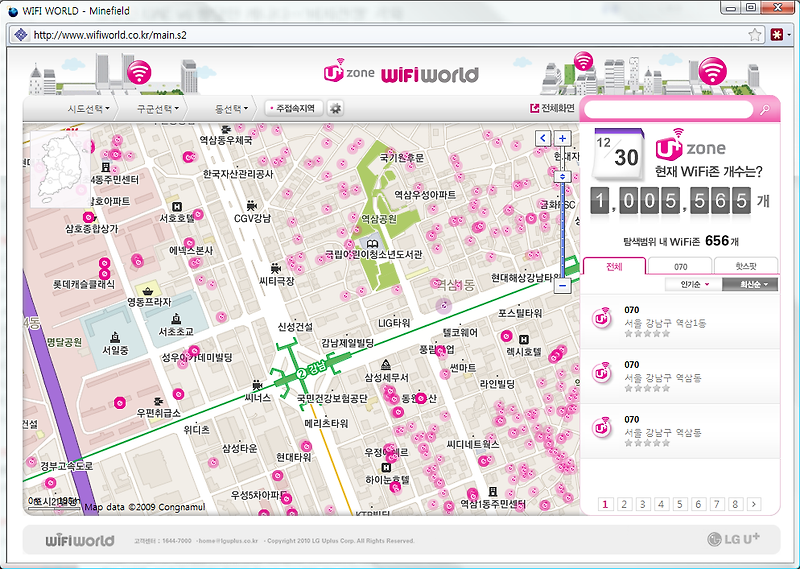Click the map zoom slider track
This screenshot has height=569, width=800.
click(x=562, y=230)
